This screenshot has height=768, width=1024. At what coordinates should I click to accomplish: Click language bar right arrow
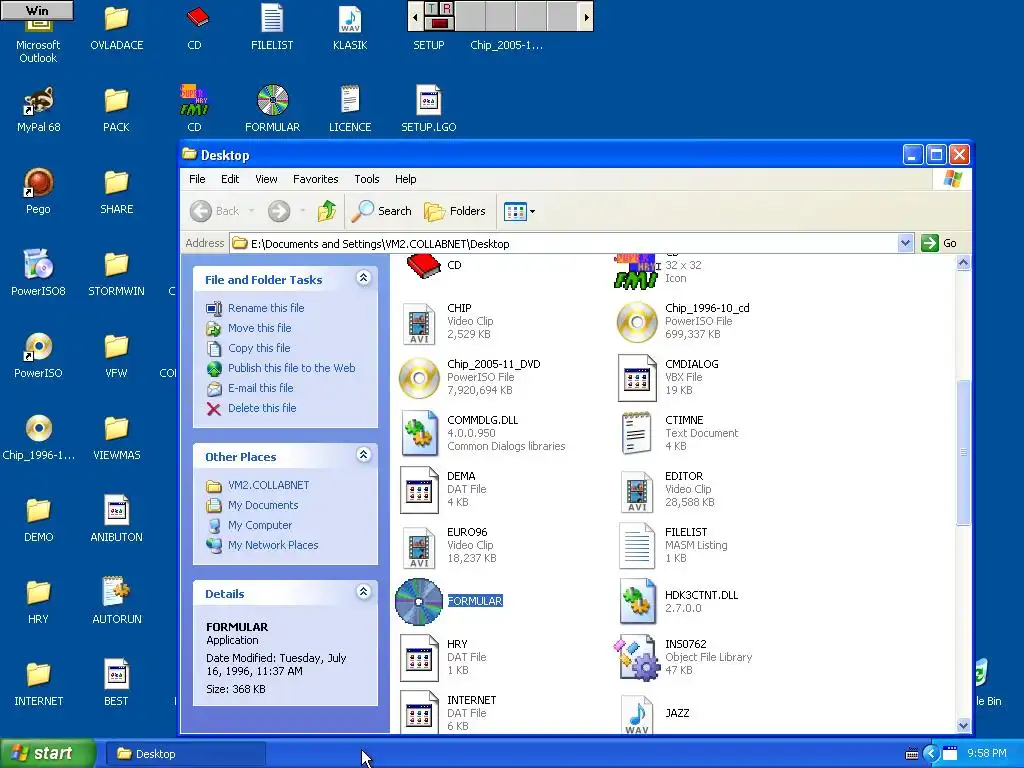click(586, 17)
